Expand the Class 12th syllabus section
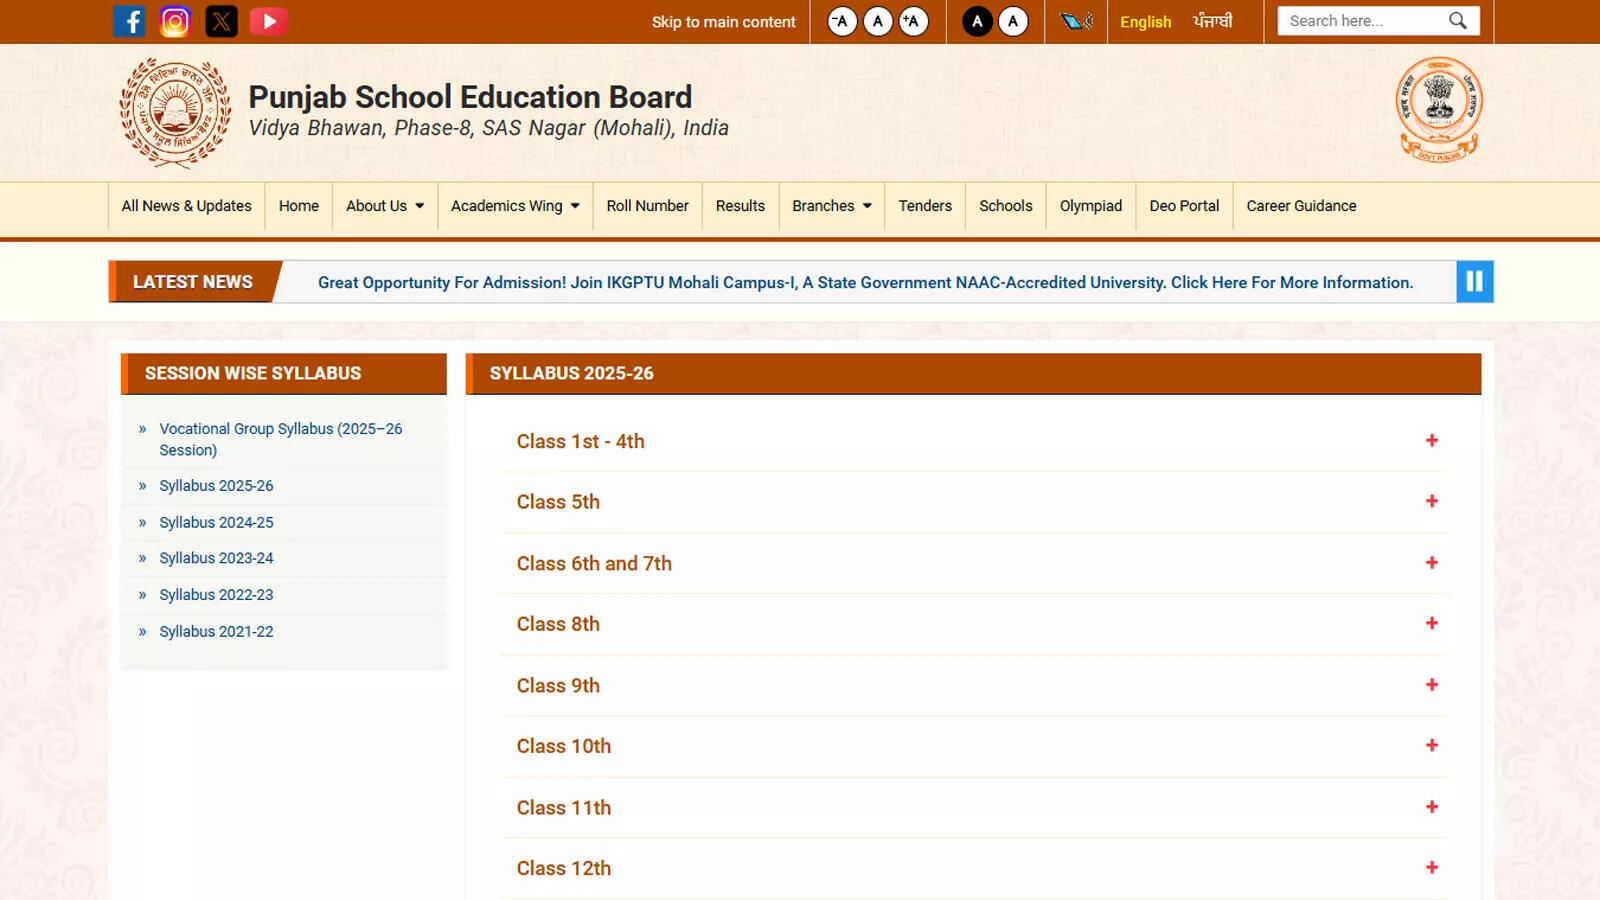 [1433, 868]
